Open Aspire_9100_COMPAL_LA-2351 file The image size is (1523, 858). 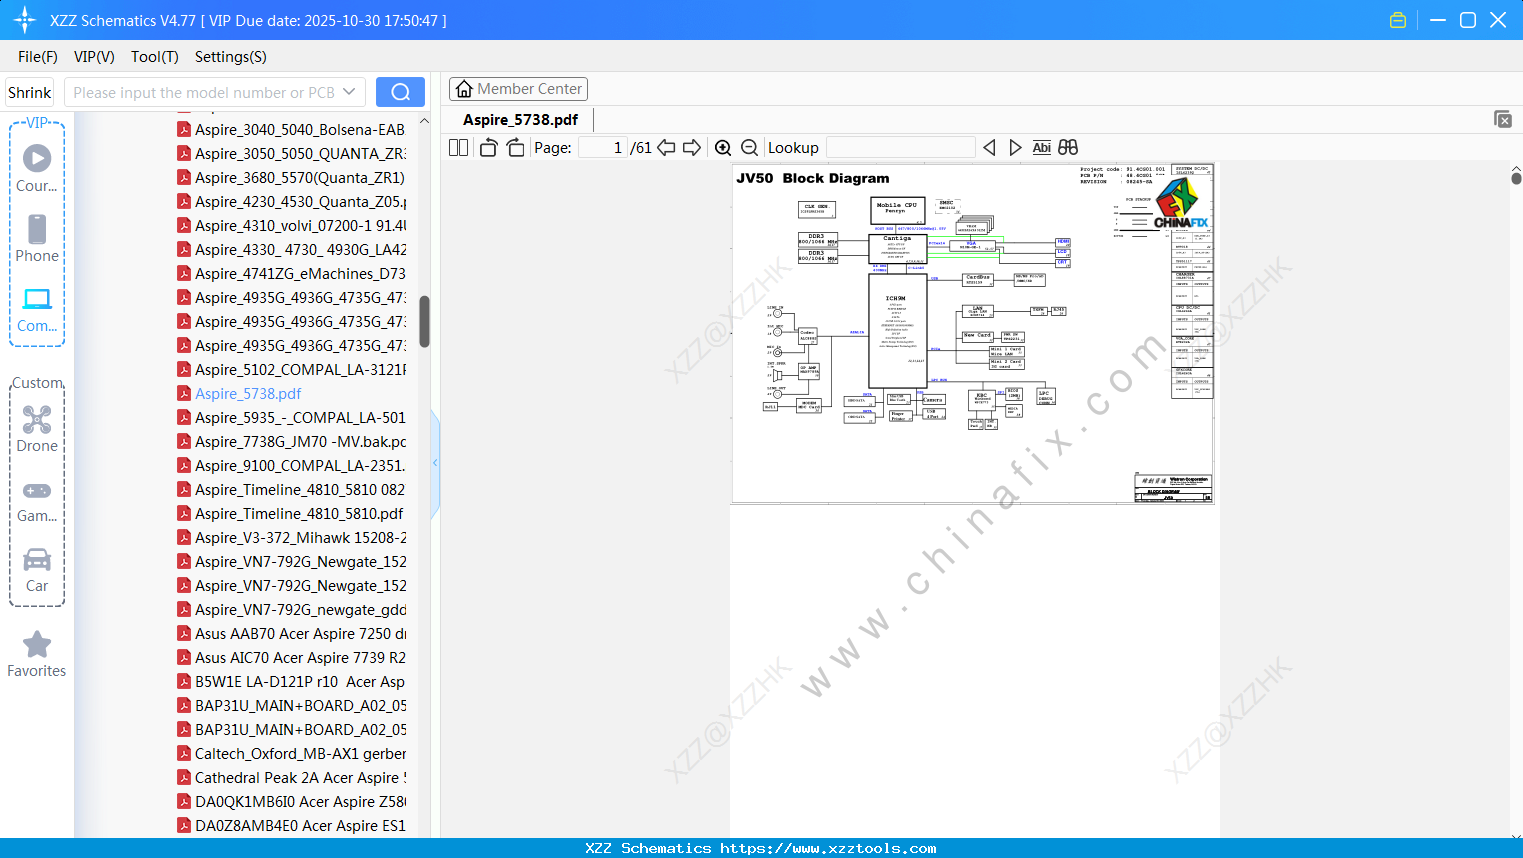291,465
